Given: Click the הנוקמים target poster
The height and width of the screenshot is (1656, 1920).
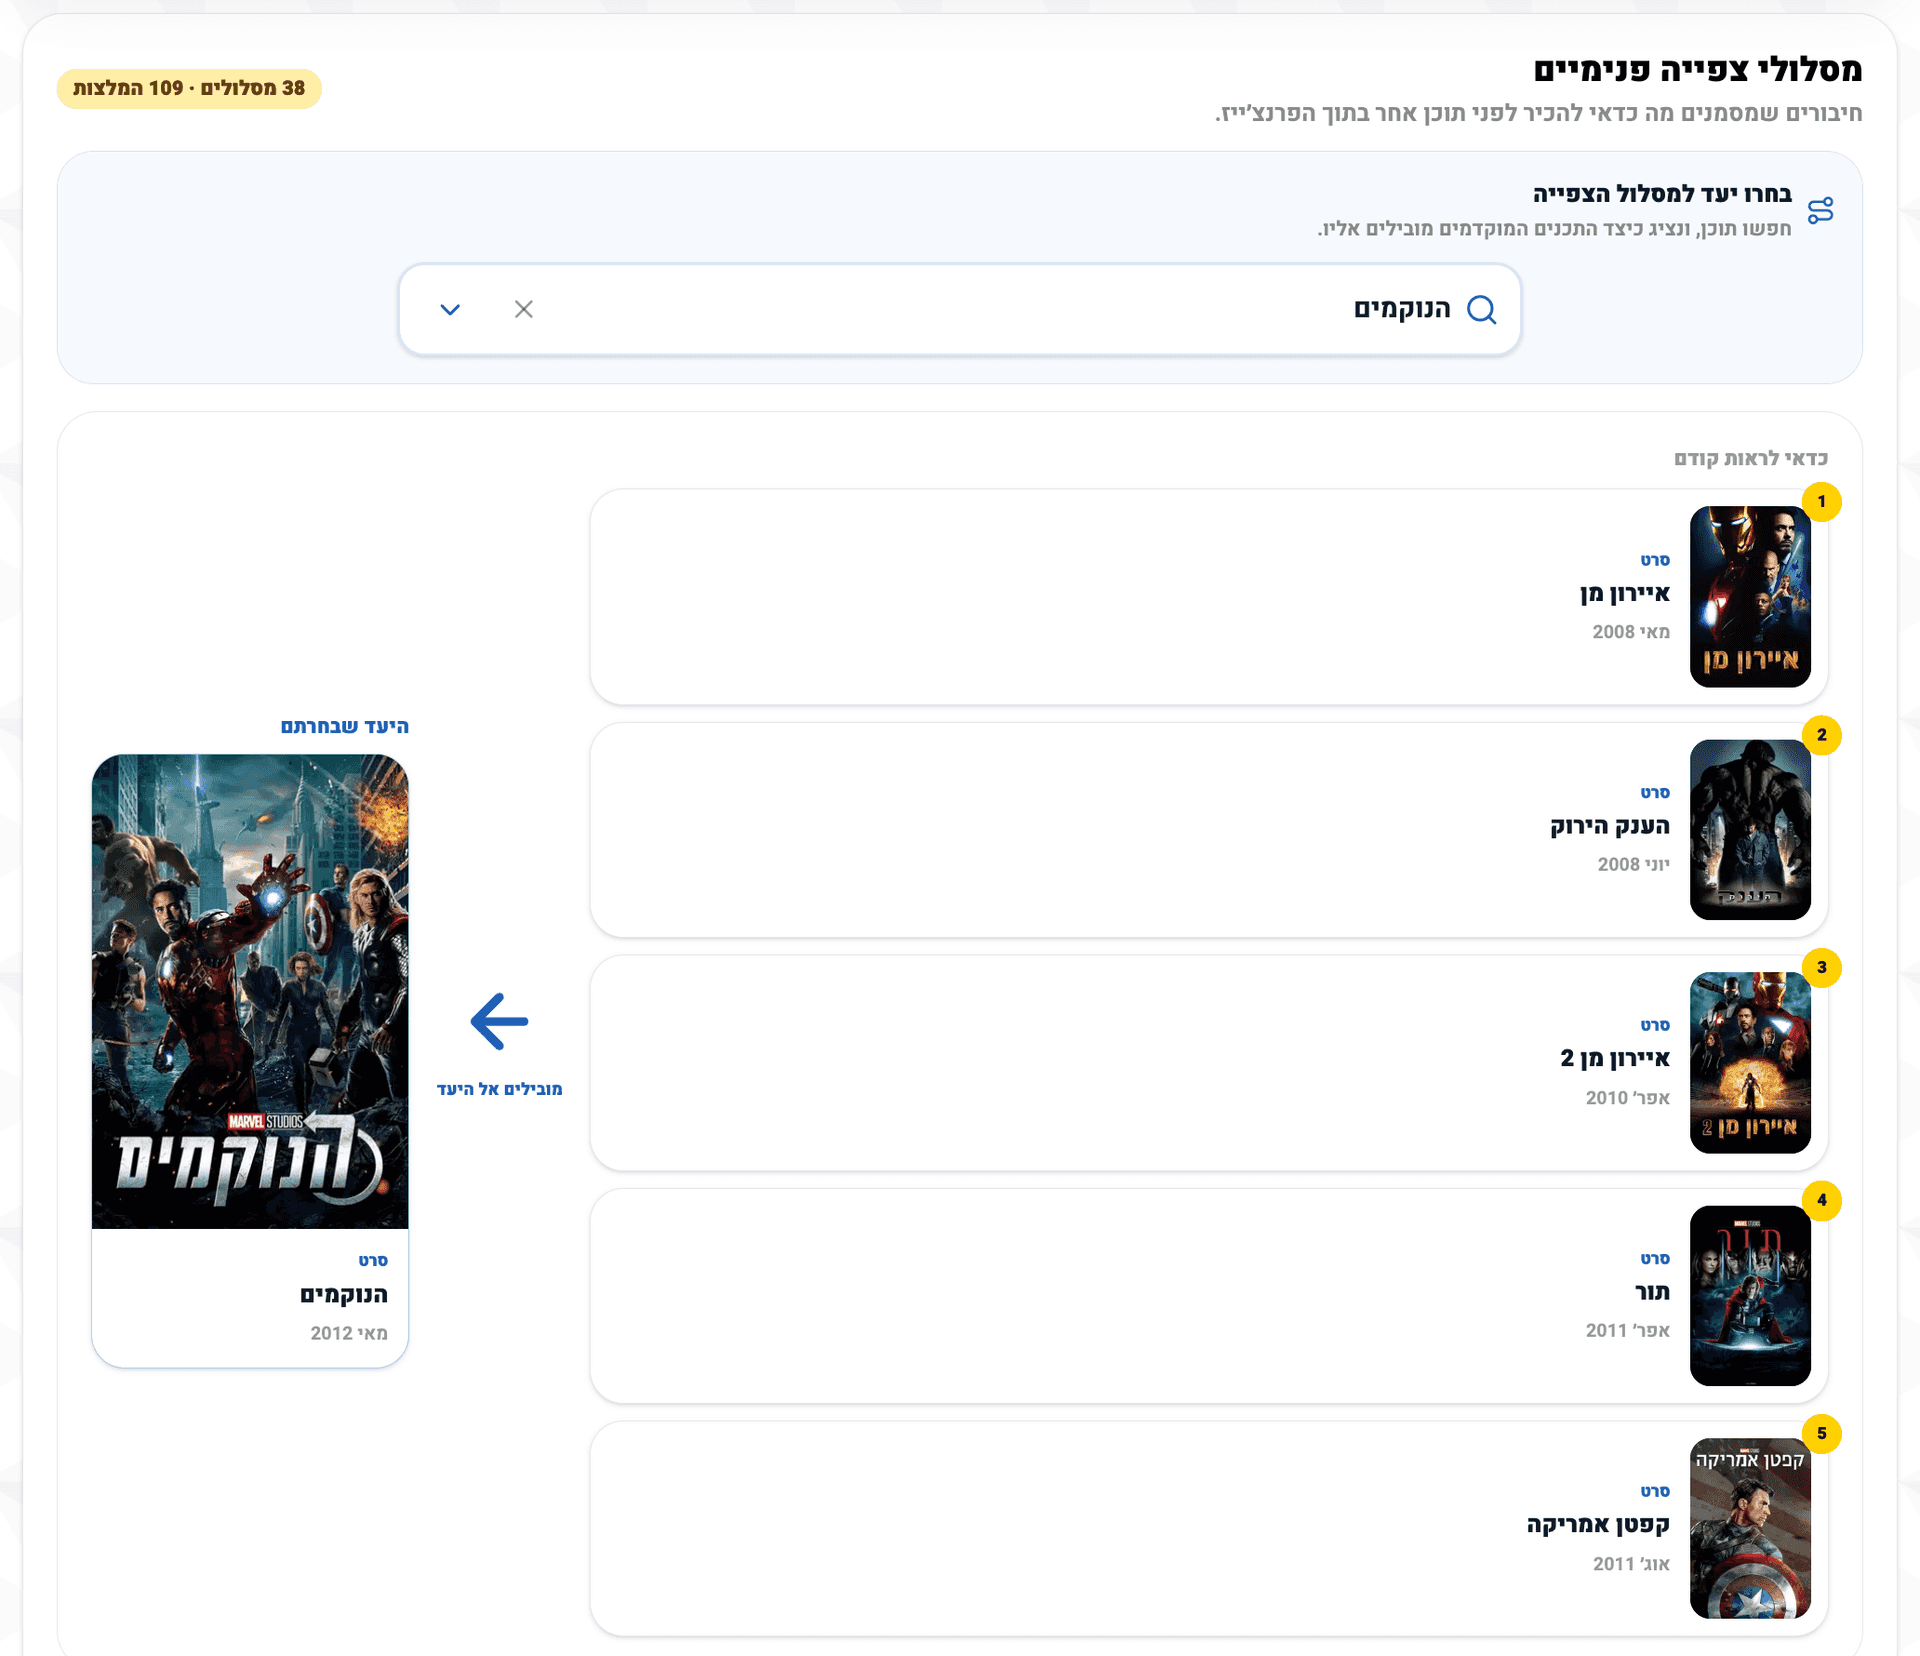Looking at the screenshot, I should (250, 991).
